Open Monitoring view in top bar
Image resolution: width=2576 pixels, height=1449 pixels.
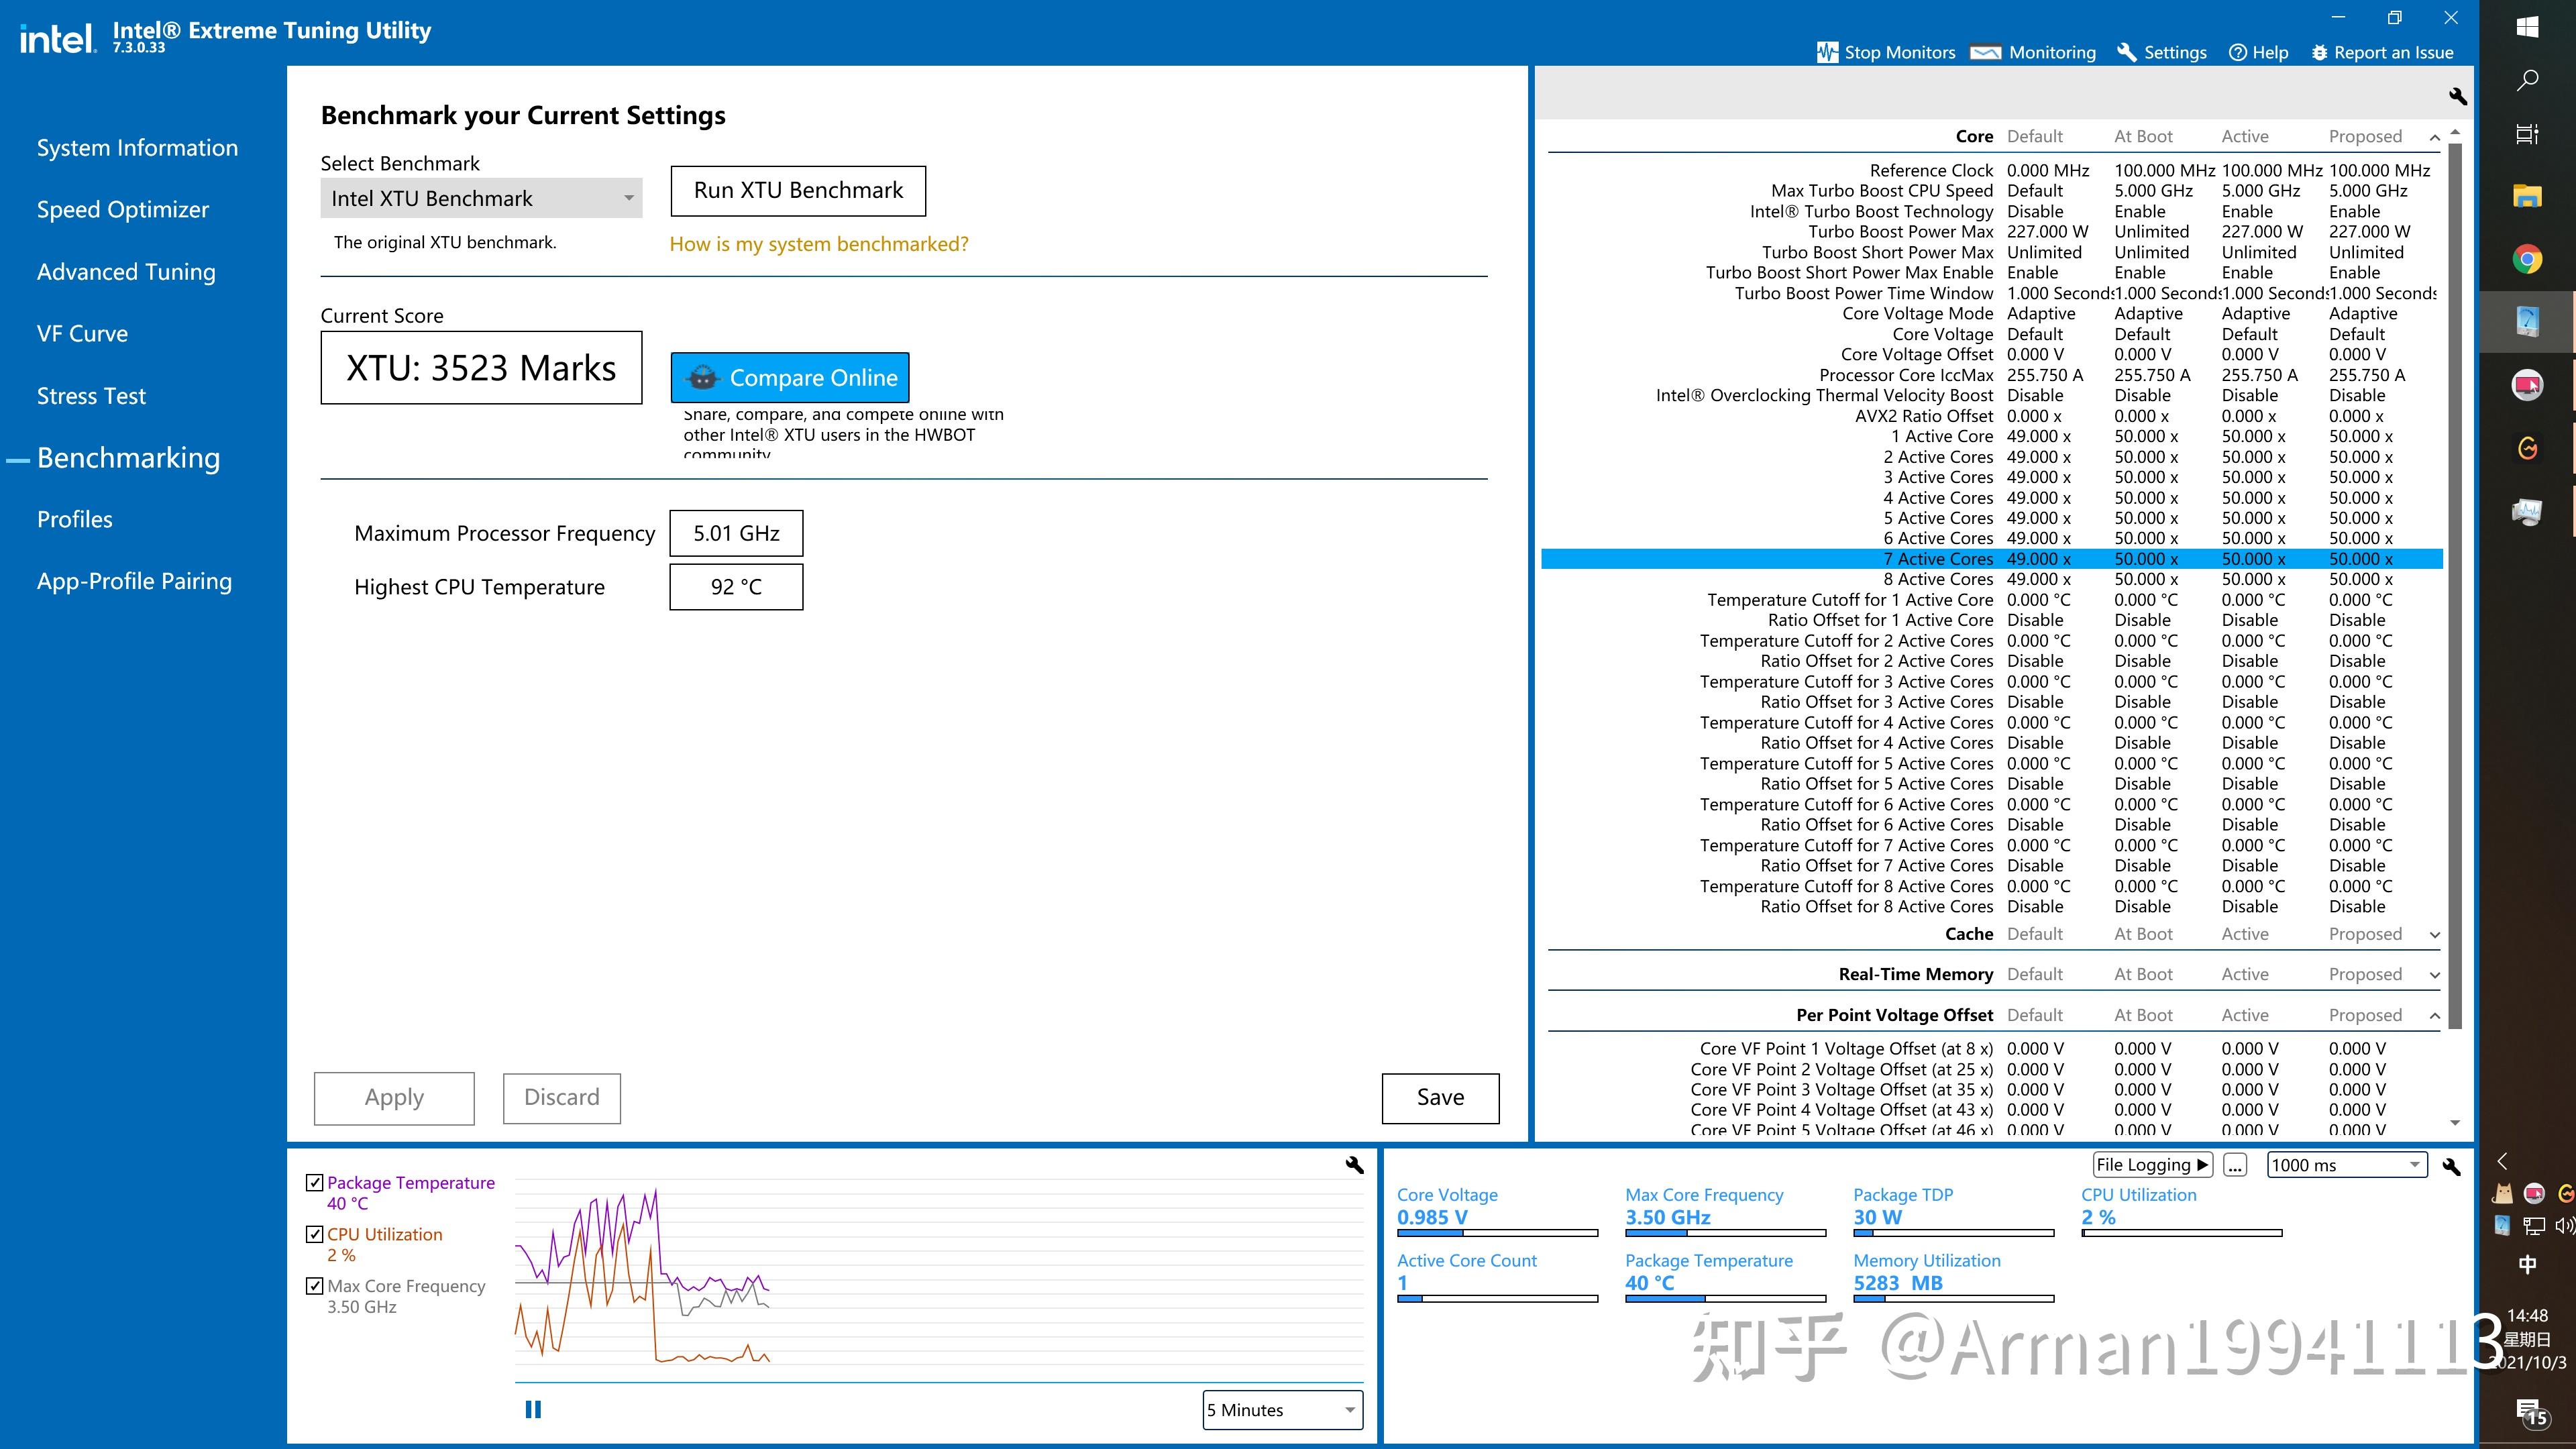click(2033, 52)
